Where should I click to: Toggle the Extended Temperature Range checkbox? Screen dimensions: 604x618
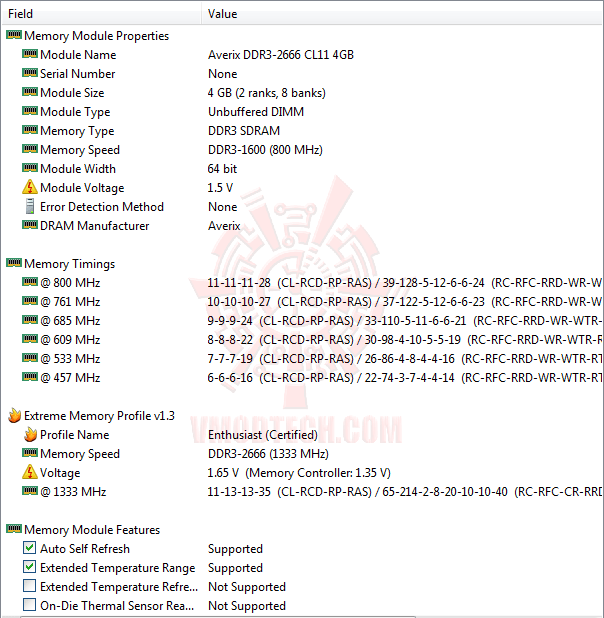click(x=30, y=567)
